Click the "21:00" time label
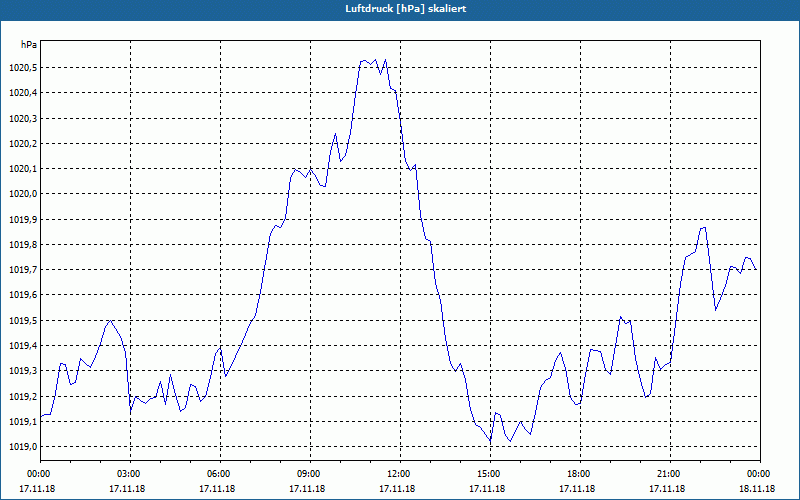Screen dimensions: 800x500 coord(670,473)
